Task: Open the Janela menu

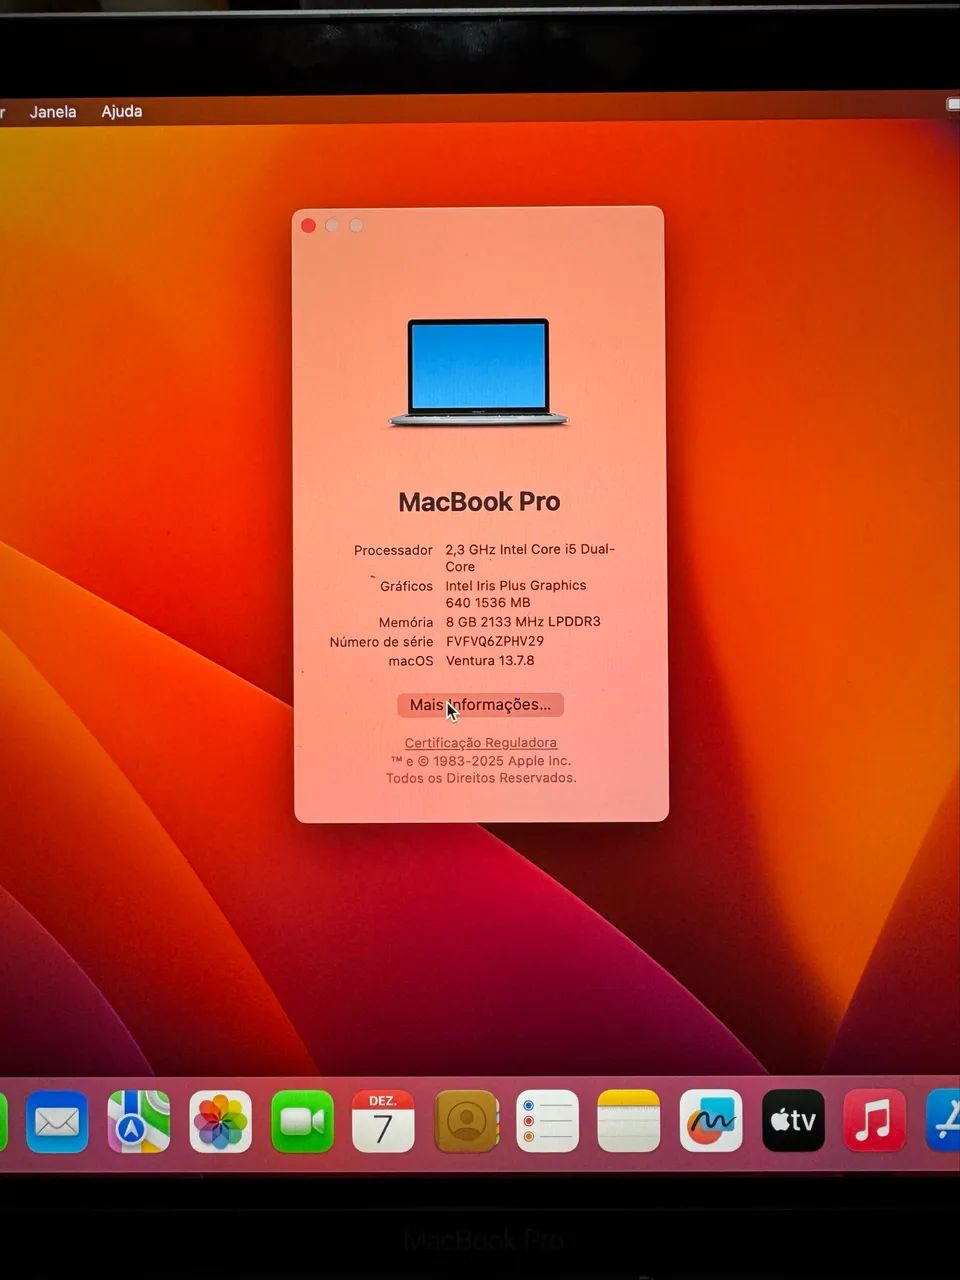Action: [52, 111]
